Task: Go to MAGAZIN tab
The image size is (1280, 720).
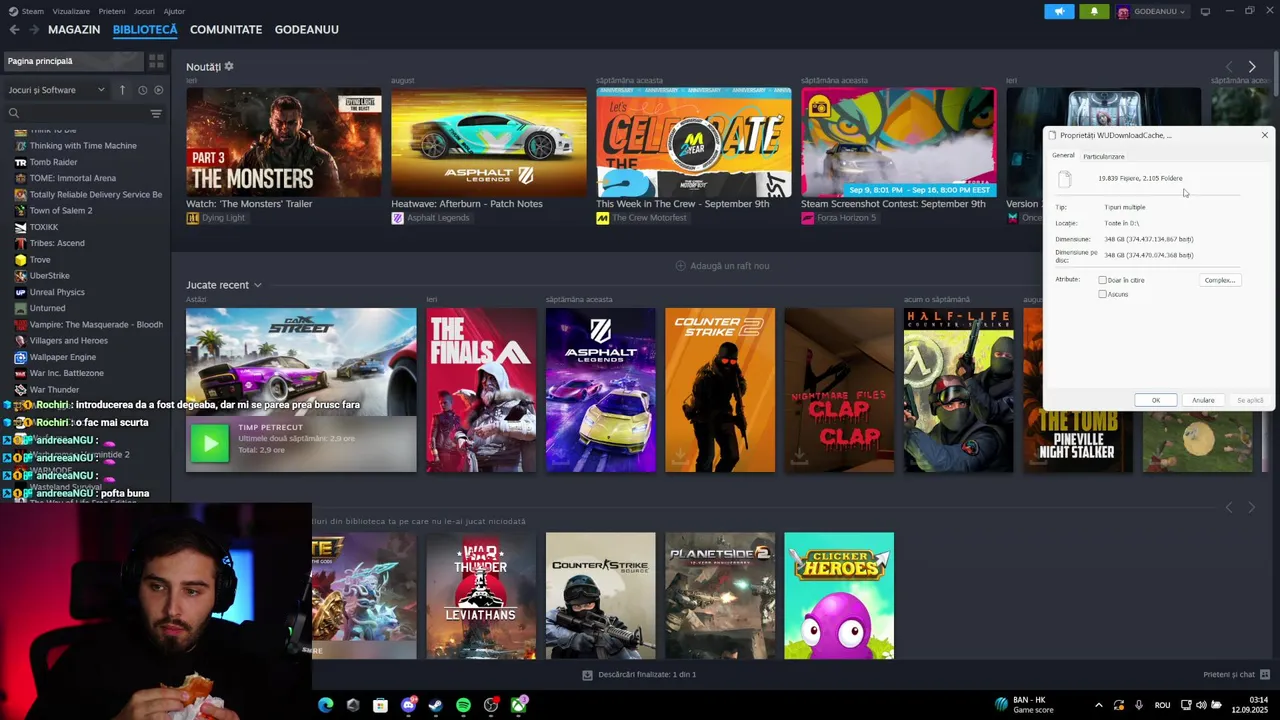Action: [x=74, y=30]
